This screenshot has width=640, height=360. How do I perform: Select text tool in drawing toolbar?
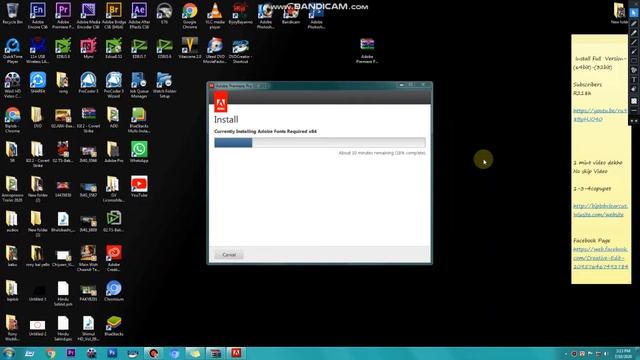[634, 80]
